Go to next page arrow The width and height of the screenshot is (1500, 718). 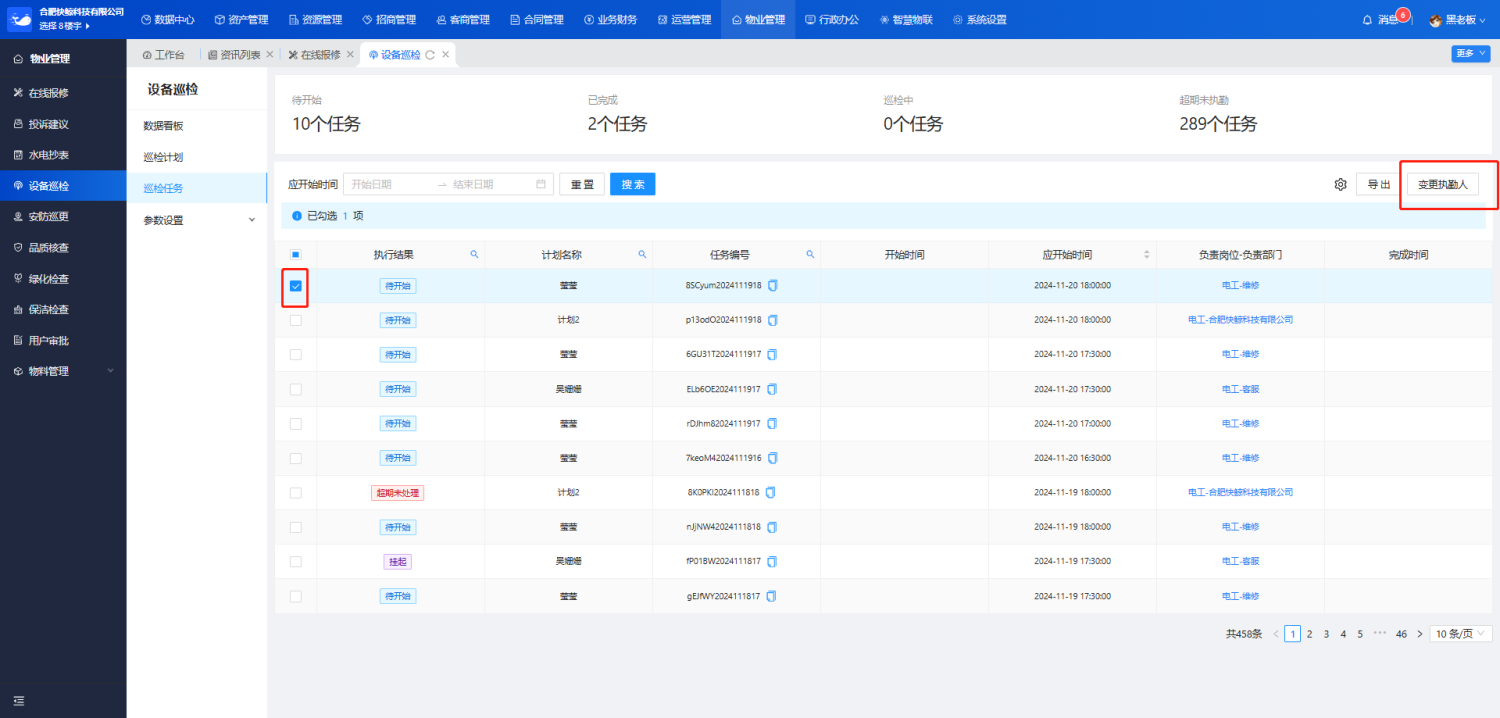[1419, 634]
